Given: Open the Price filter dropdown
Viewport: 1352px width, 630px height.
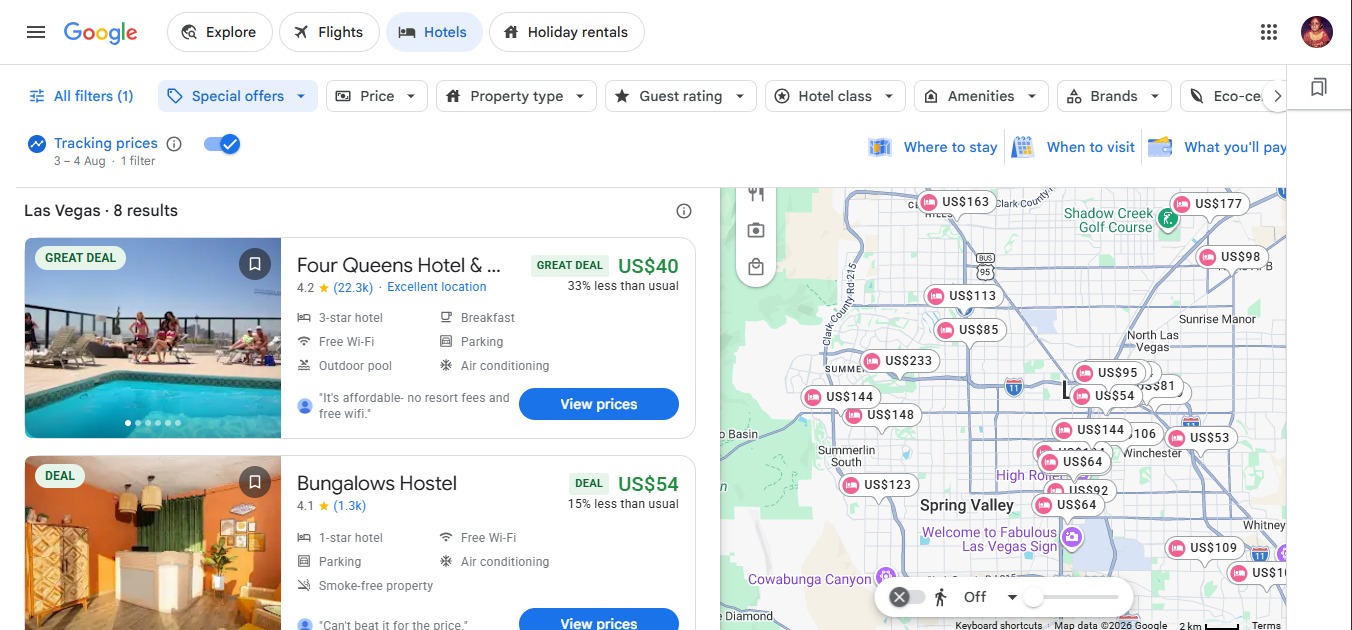Looking at the screenshot, I should (x=377, y=96).
